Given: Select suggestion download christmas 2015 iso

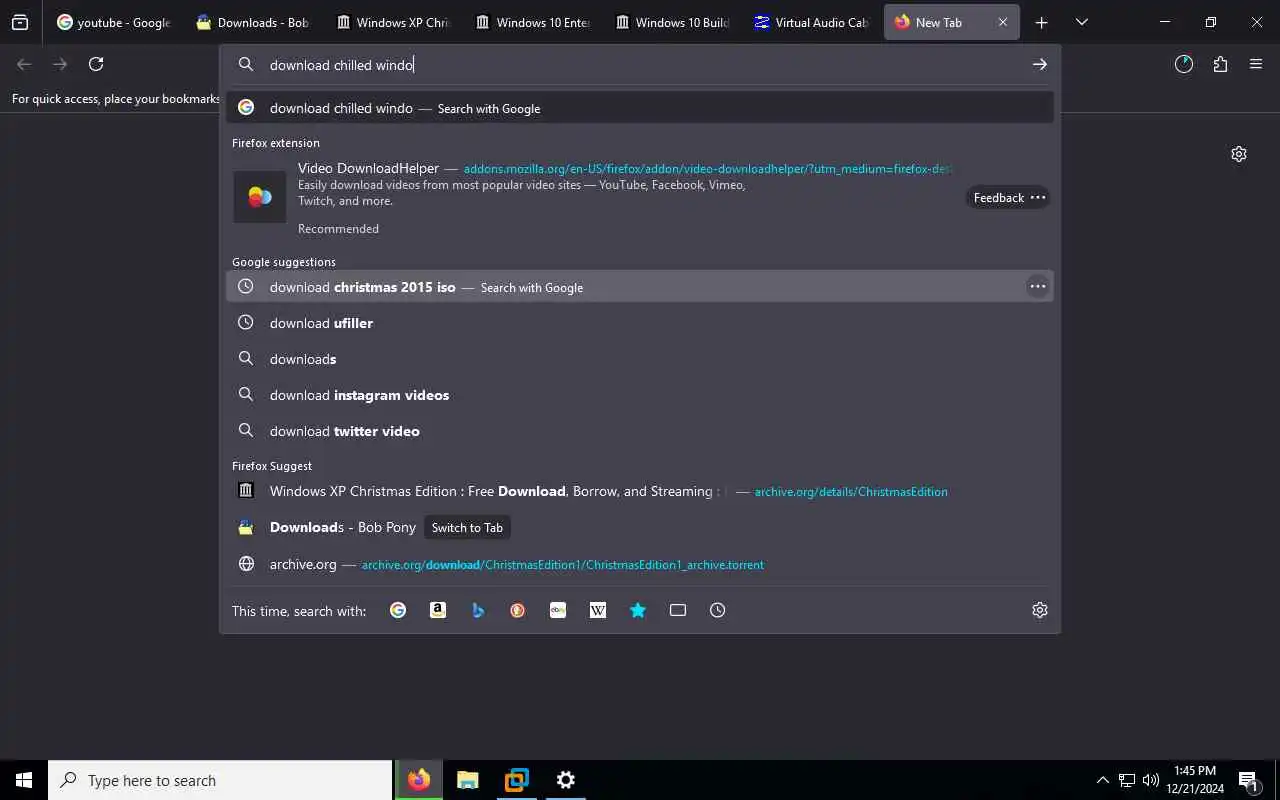Looking at the screenshot, I should click(640, 287).
